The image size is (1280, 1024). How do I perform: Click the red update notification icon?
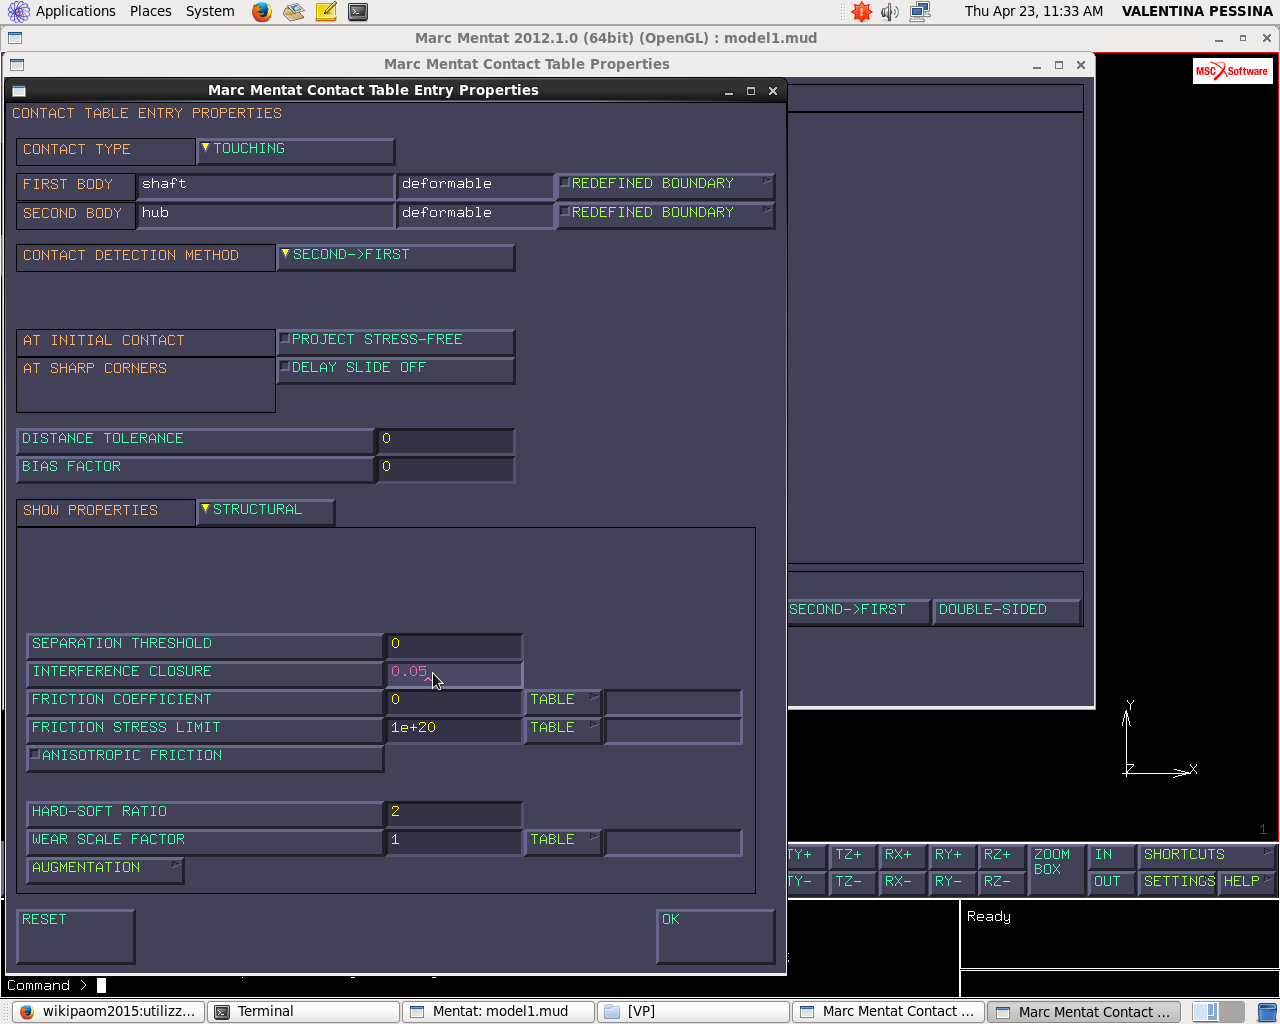[x=861, y=12]
